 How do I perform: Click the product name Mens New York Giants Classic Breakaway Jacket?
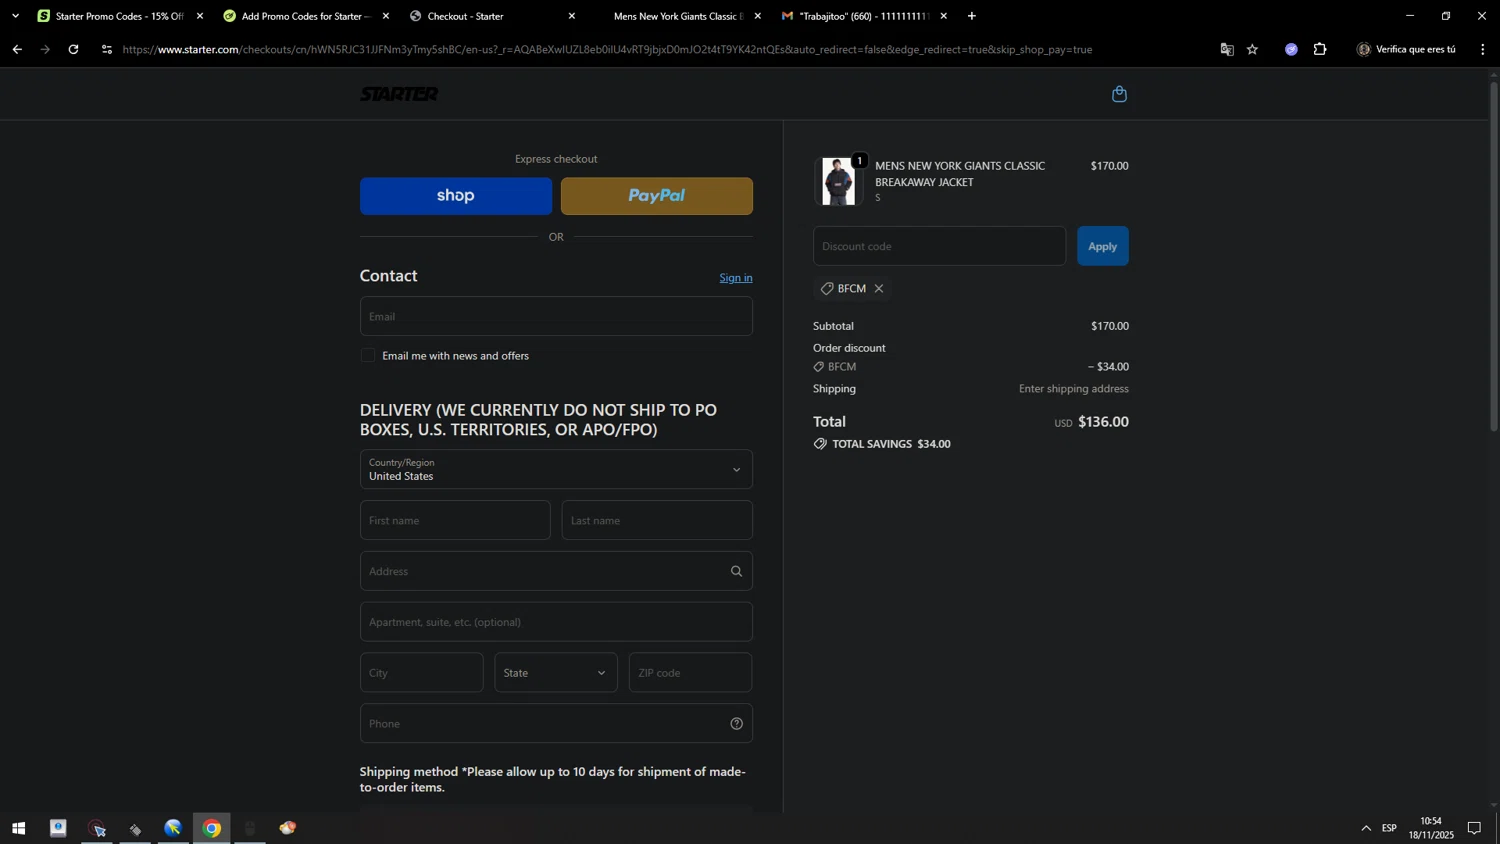960,174
